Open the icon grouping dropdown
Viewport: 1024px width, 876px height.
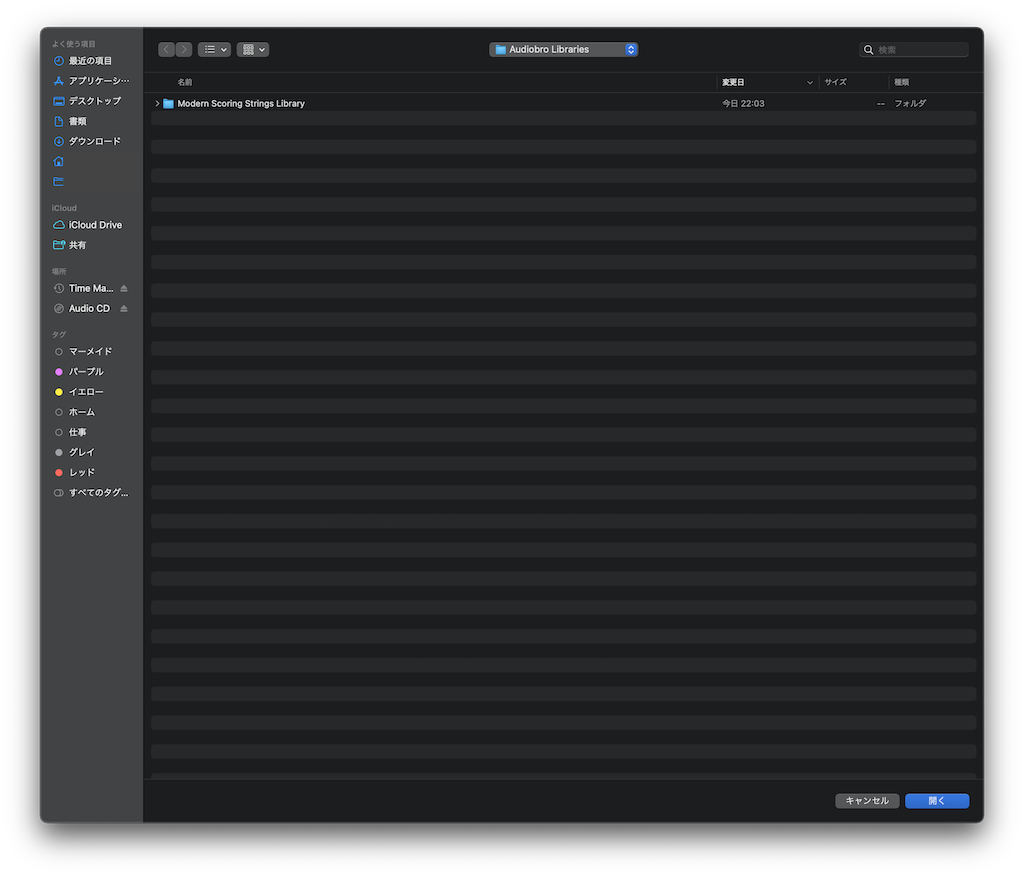(252, 49)
